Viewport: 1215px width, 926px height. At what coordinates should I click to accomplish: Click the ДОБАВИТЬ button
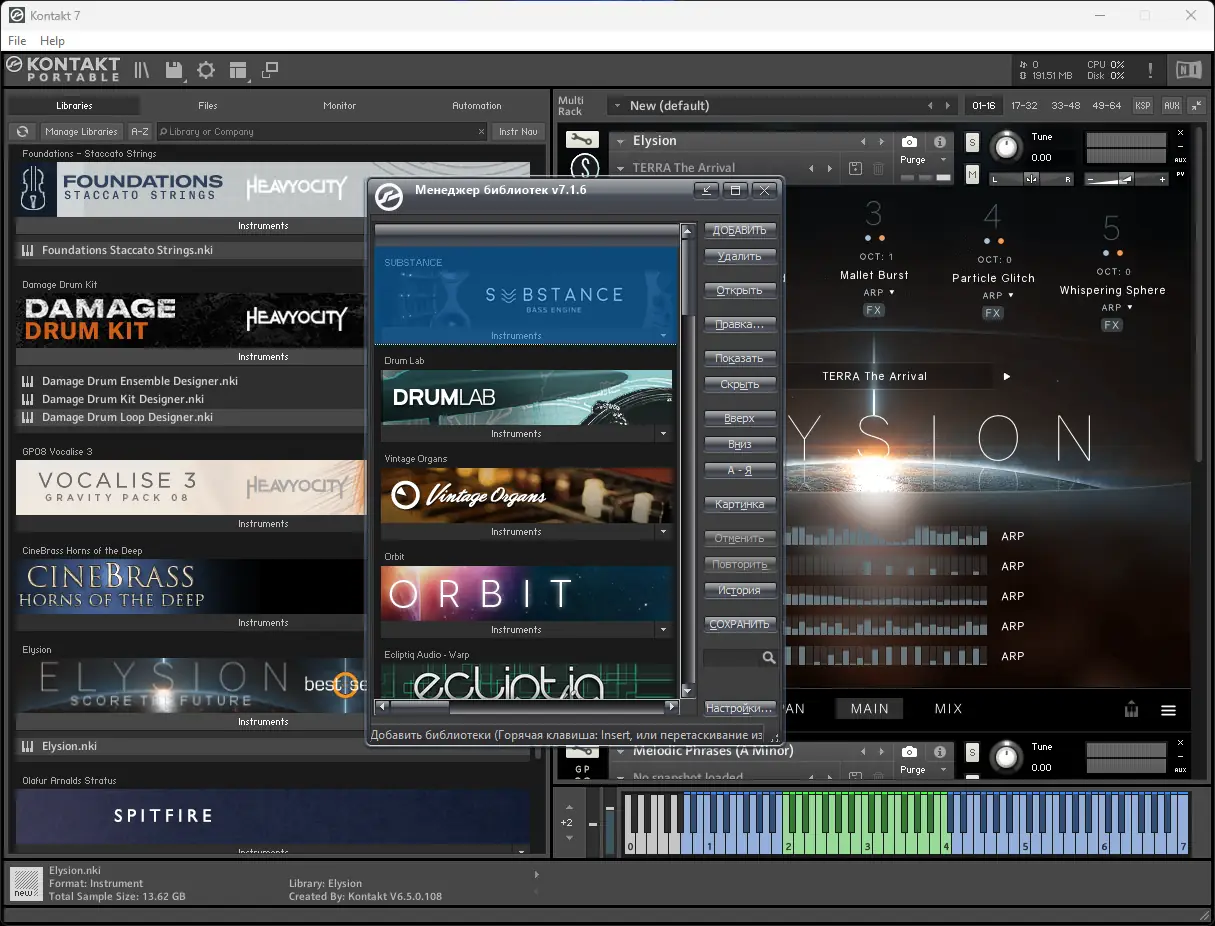coord(740,230)
